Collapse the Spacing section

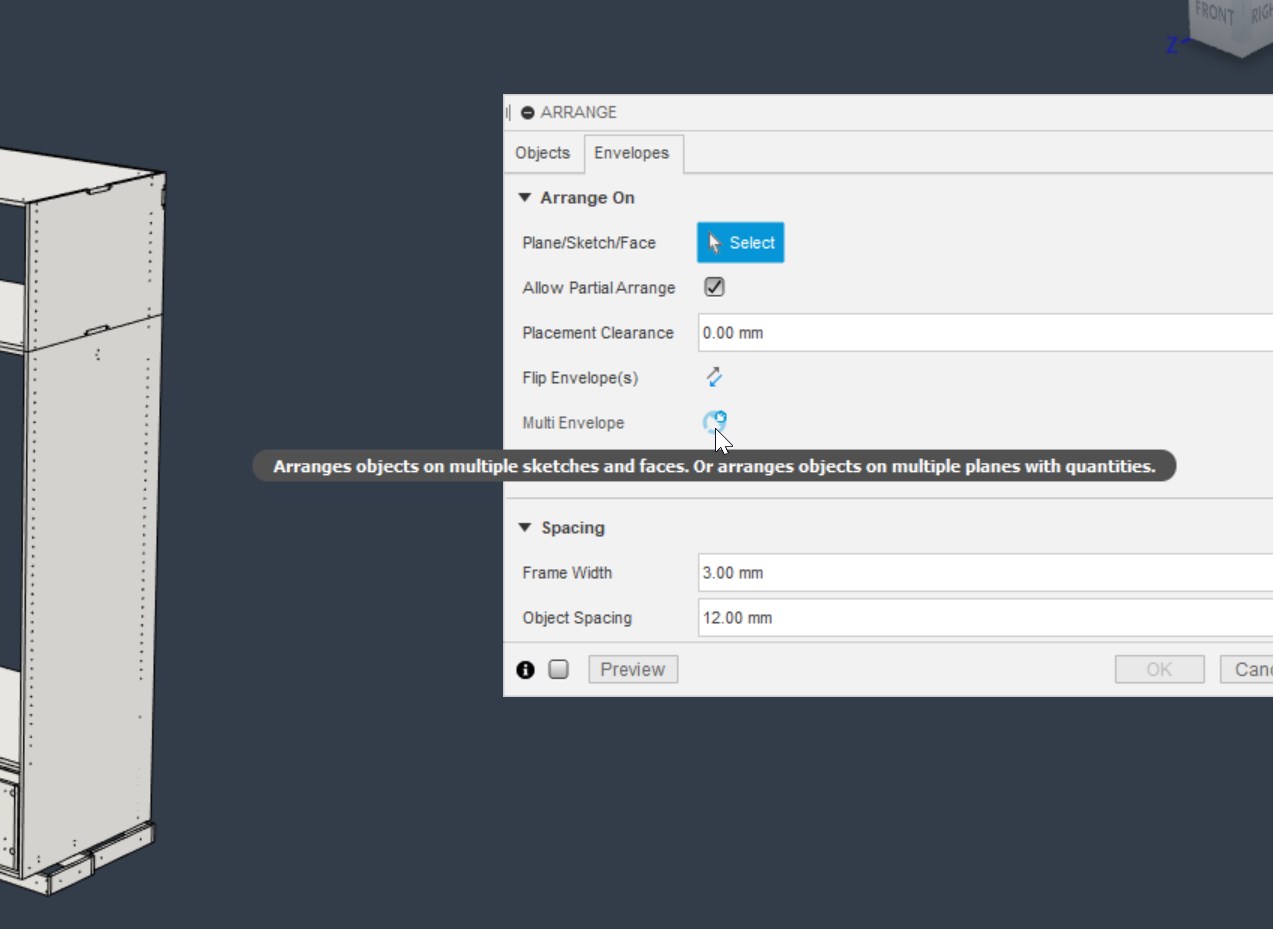[523, 527]
